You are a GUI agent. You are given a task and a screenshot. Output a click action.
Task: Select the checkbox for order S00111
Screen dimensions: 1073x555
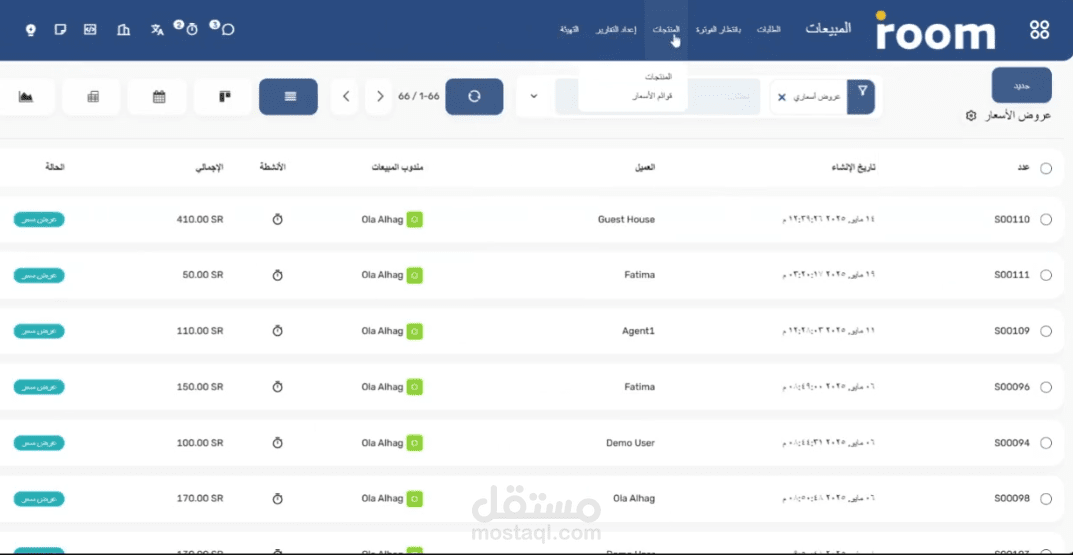(x=1046, y=275)
